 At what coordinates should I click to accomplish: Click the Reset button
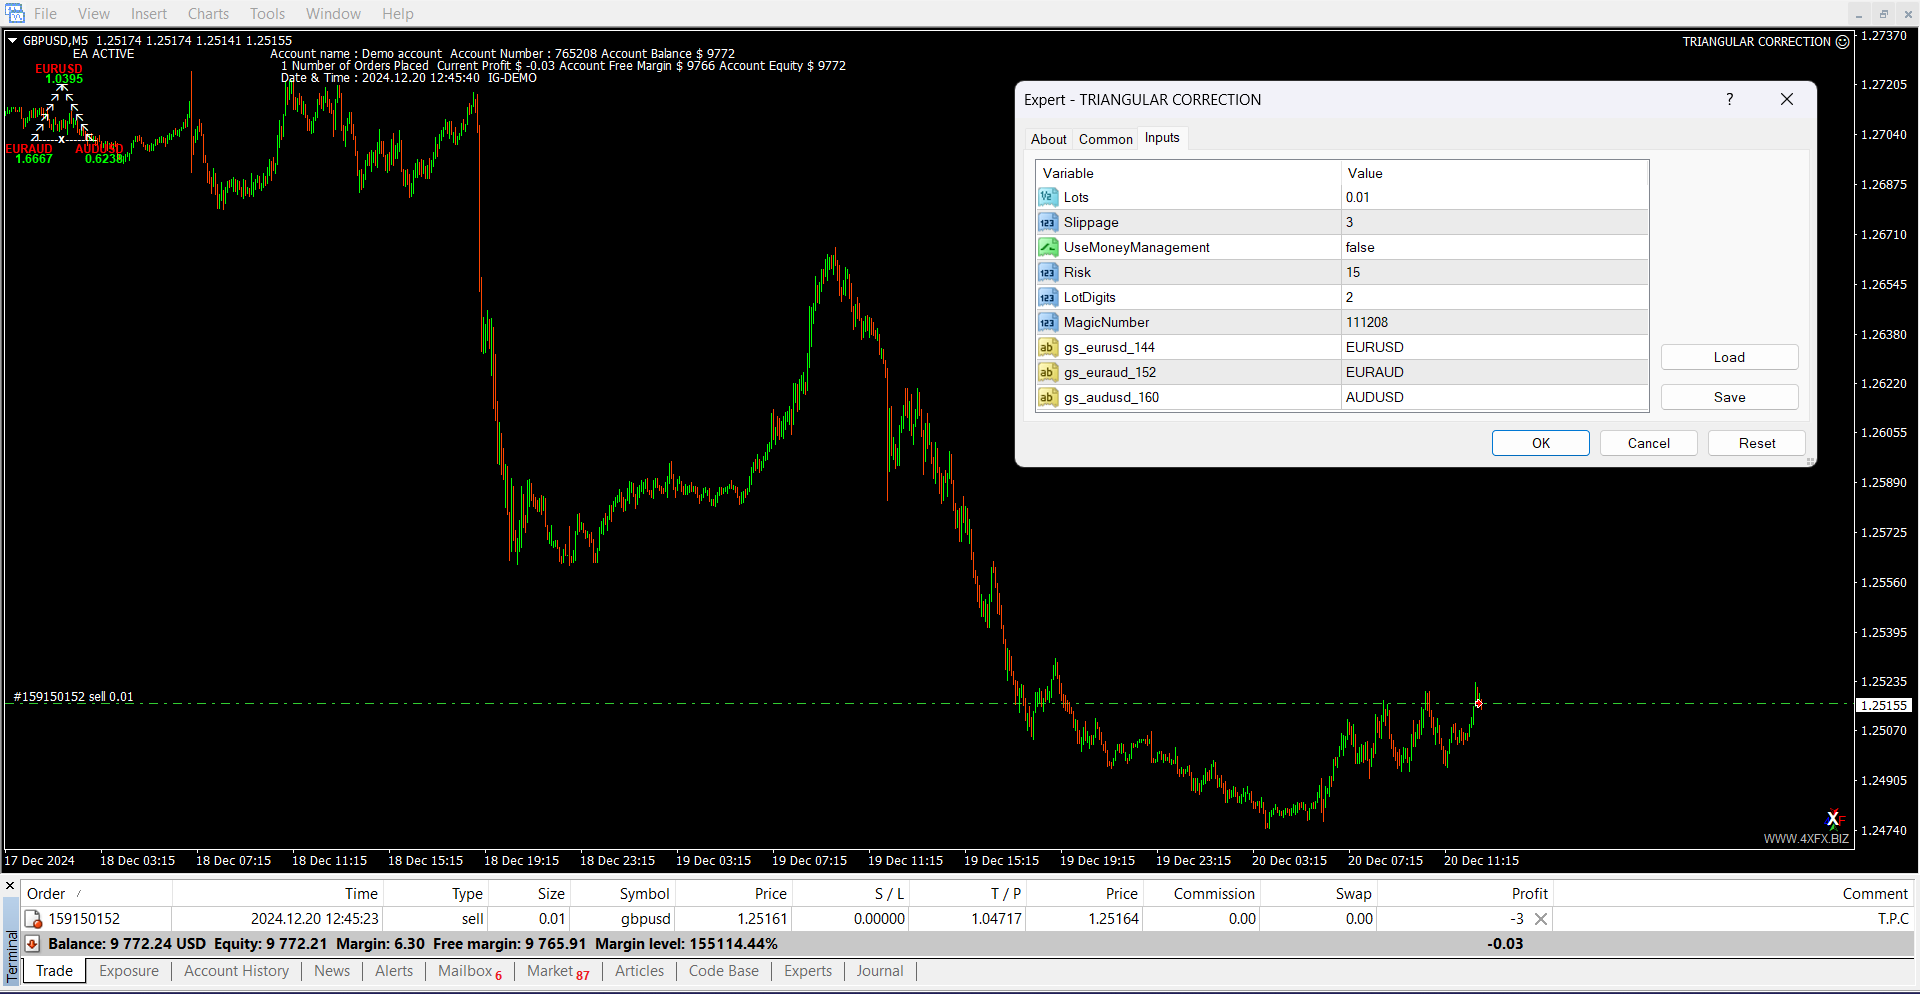(1756, 443)
